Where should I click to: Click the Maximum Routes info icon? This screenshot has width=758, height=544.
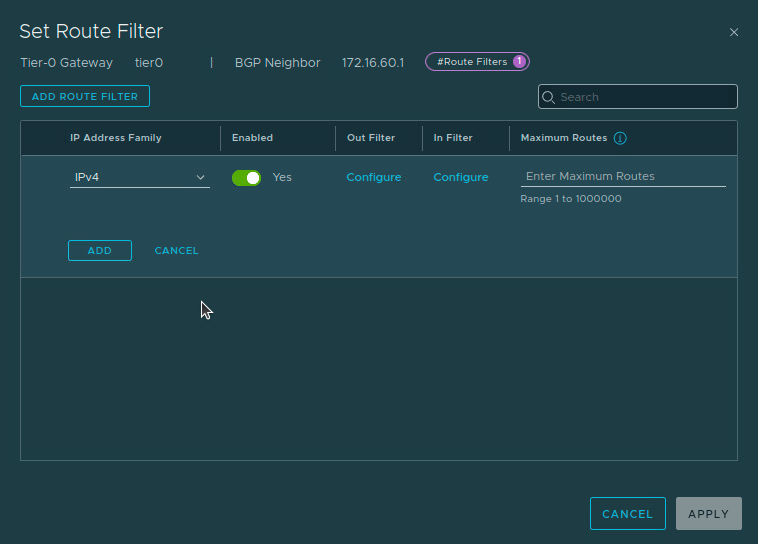620,138
